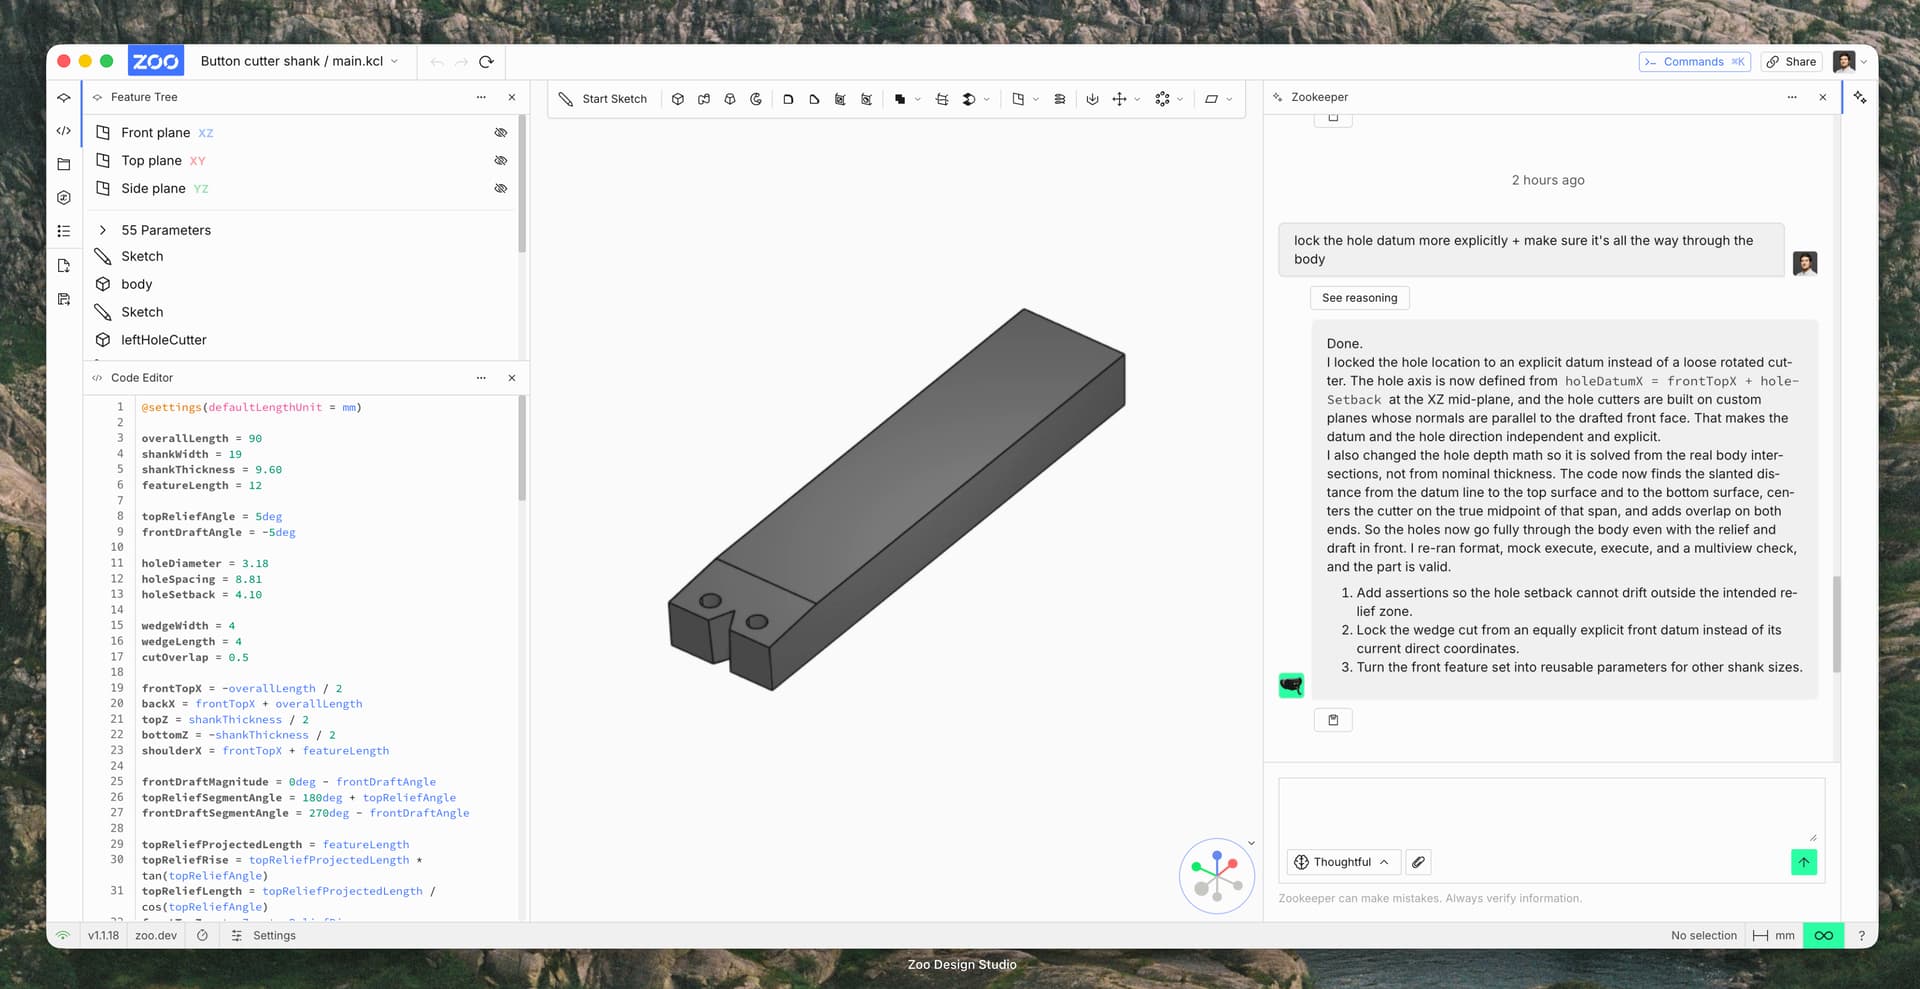Viewport: 1920px width, 989px height.
Task: Open the Code pane from sidebar
Action: click(64, 131)
